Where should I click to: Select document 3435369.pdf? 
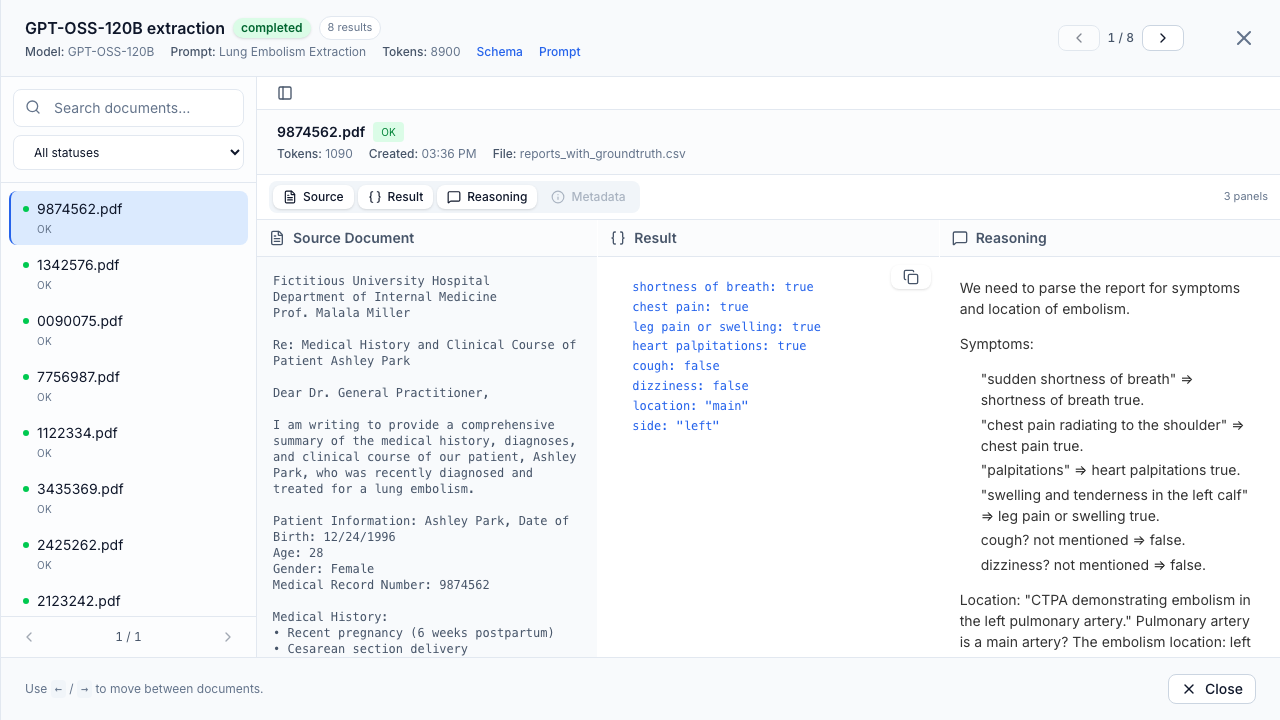(128, 498)
